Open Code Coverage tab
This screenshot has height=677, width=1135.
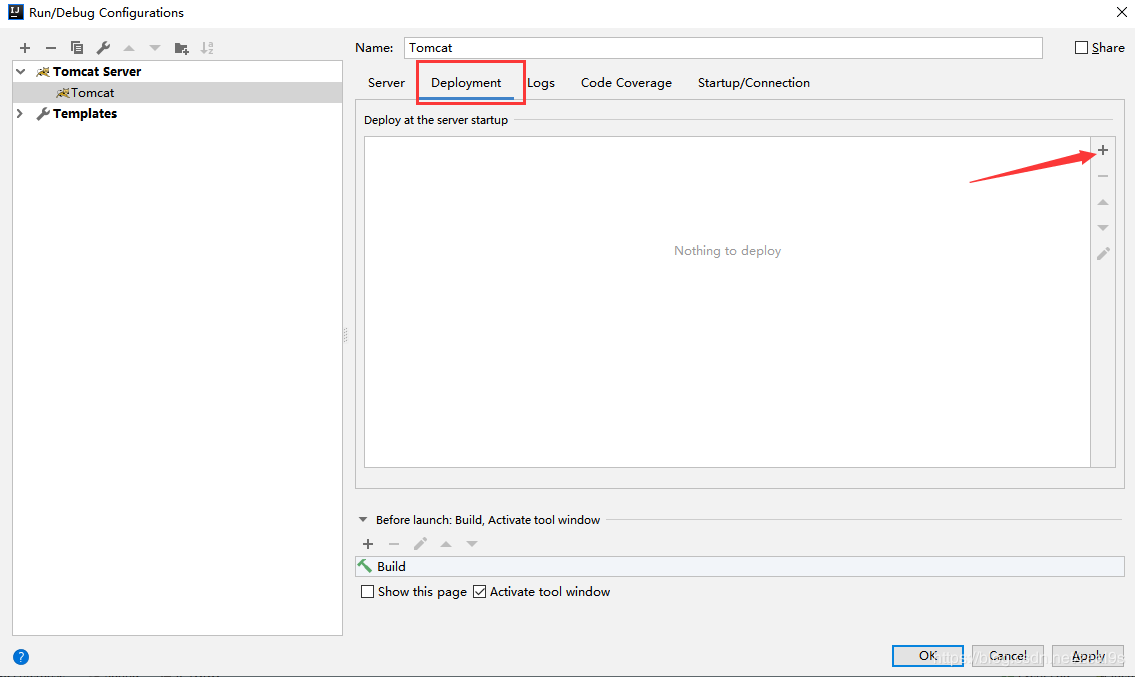click(626, 83)
